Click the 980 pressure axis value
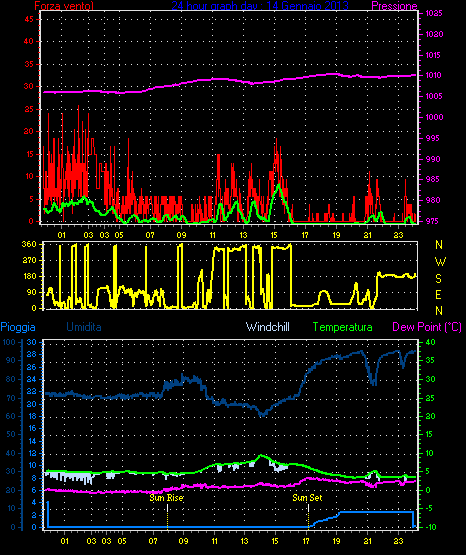This screenshot has height=555, width=466. tap(433, 200)
